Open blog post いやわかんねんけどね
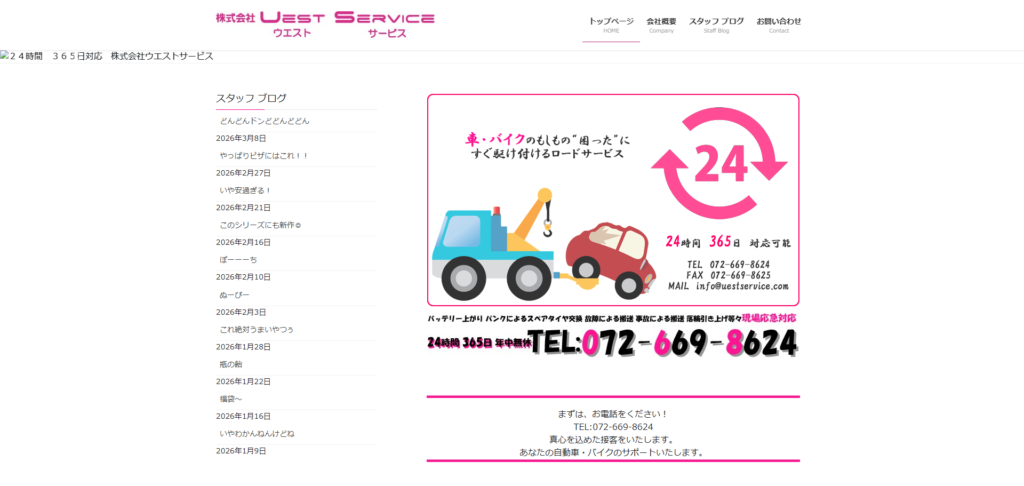 pyautogui.click(x=257, y=433)
